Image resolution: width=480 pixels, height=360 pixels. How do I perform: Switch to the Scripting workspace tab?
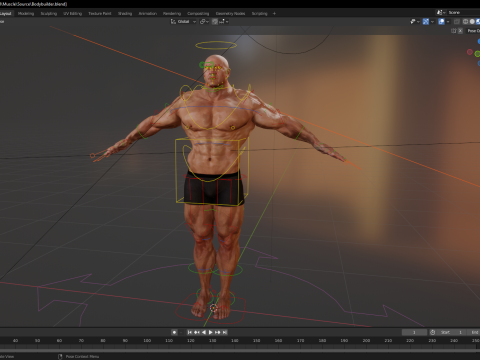coord(260,14)
